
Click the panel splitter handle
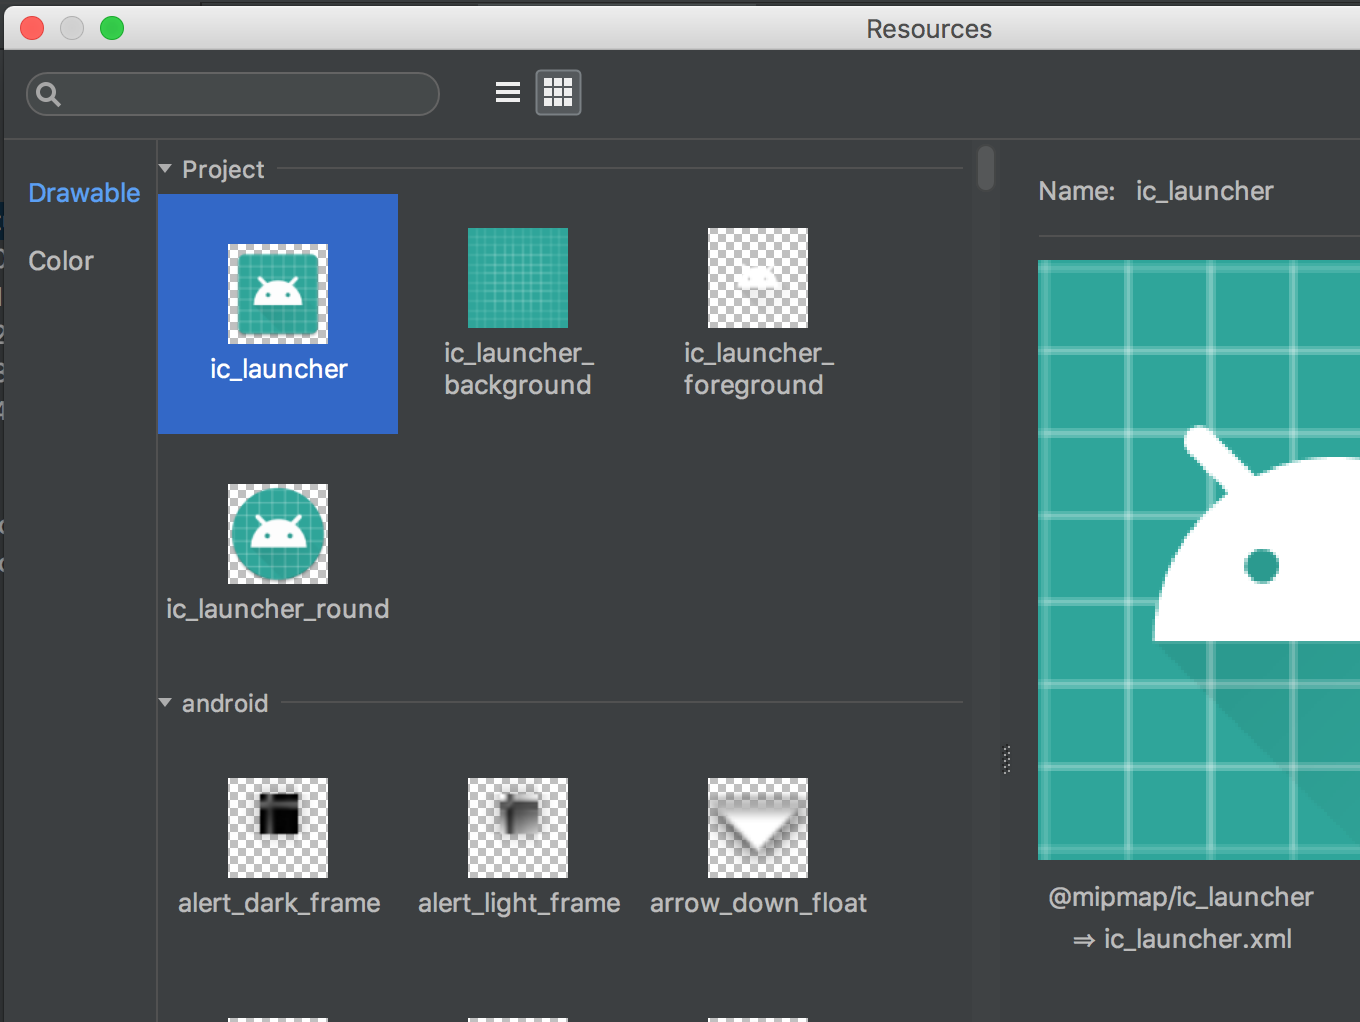1007,760
